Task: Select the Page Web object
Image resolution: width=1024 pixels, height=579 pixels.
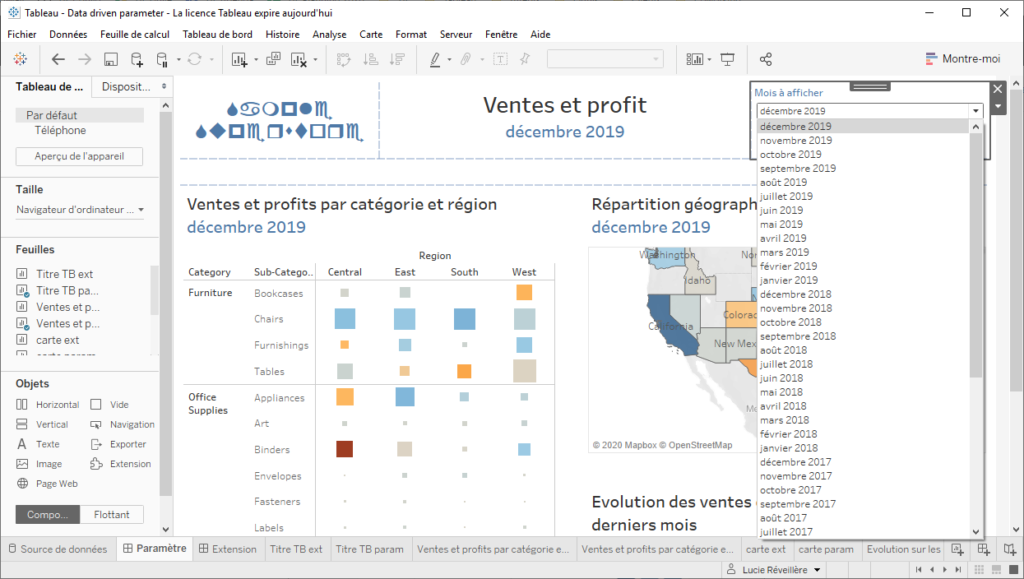Action: 48,484
